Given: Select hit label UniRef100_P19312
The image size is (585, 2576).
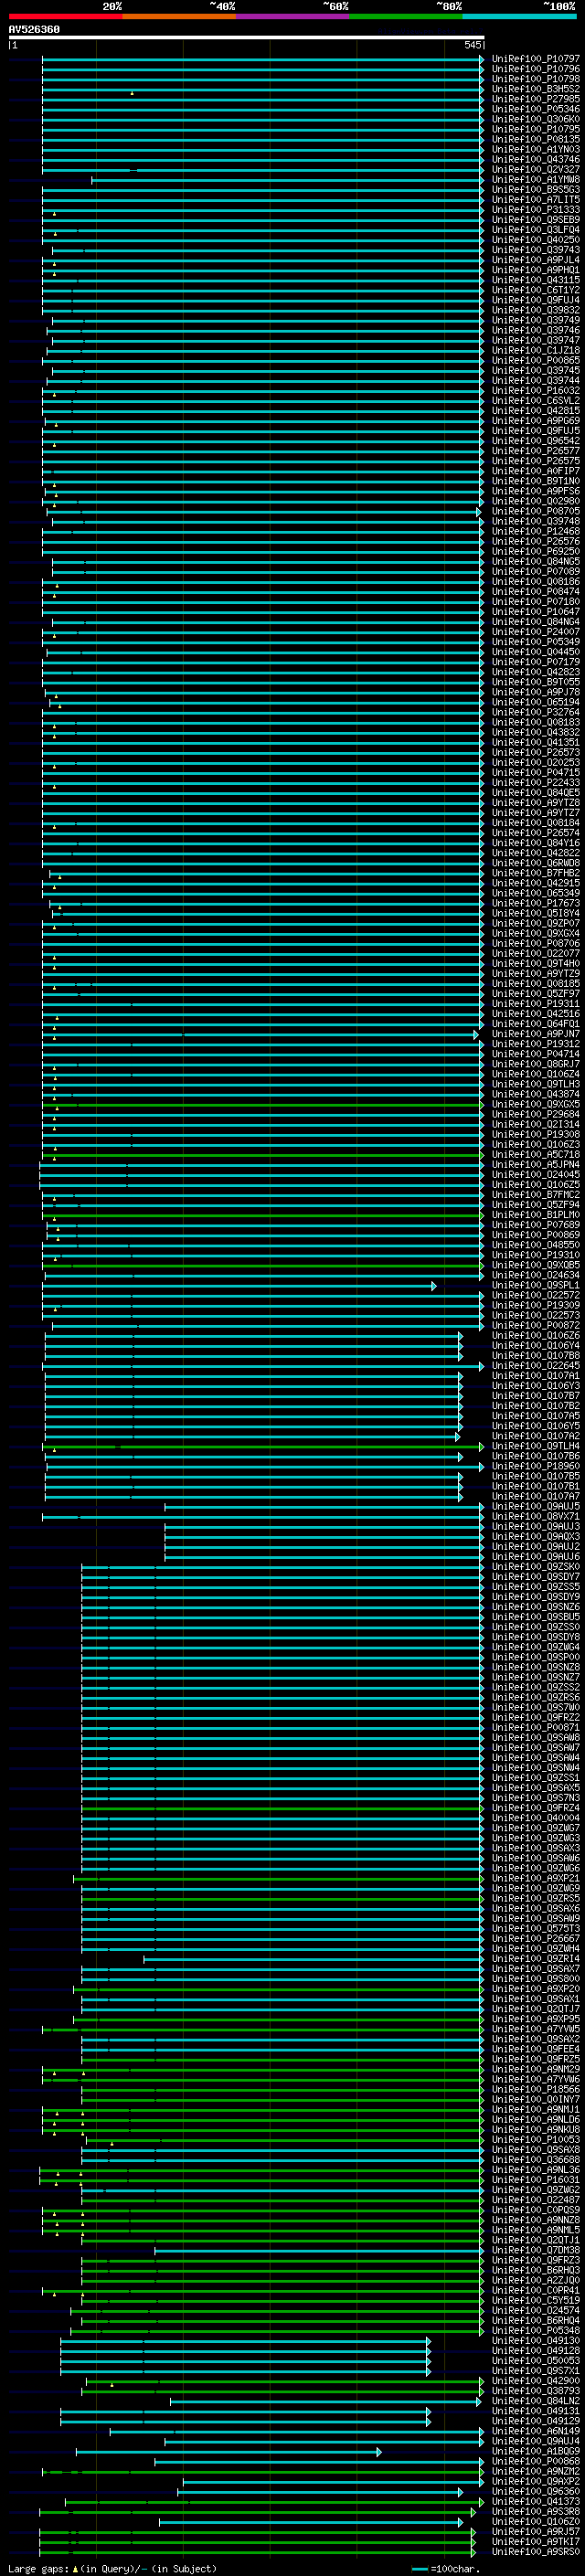Looking at the screenshot, I should (536, 1044).
